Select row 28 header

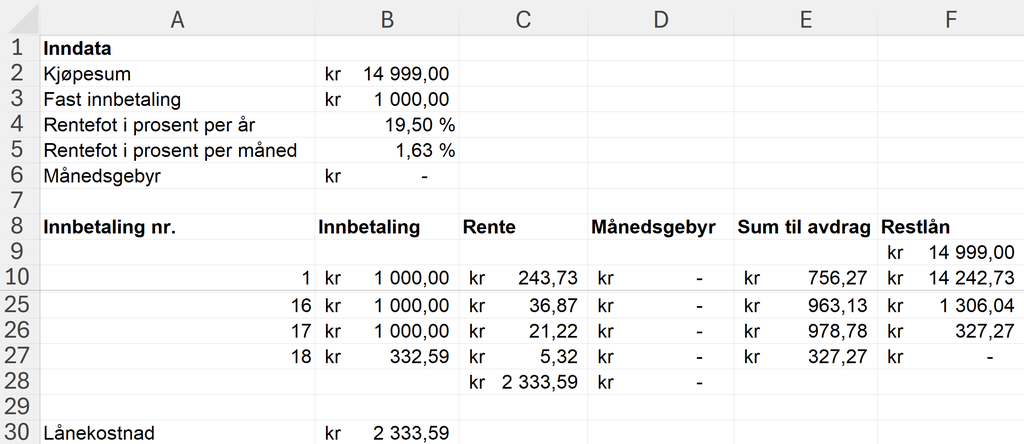click(20, 381)
